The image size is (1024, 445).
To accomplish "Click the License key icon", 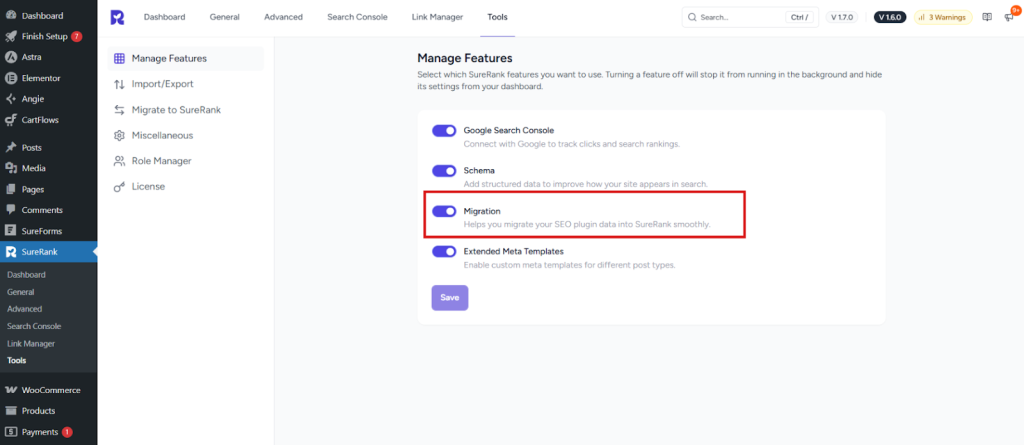I will tap(120, 186).
